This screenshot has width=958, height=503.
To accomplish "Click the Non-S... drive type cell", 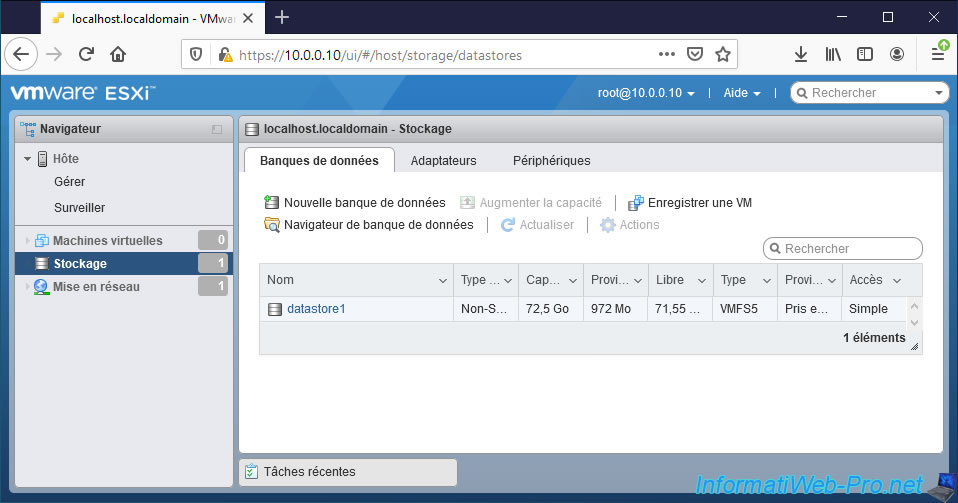I will [x=486, y=309].
